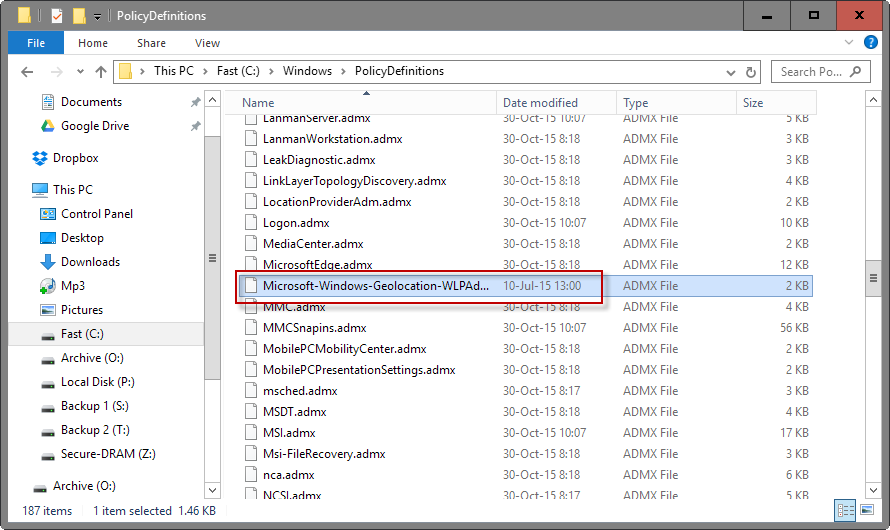
Task: Click the file icon beside Logon.admx
Action: 251,222
